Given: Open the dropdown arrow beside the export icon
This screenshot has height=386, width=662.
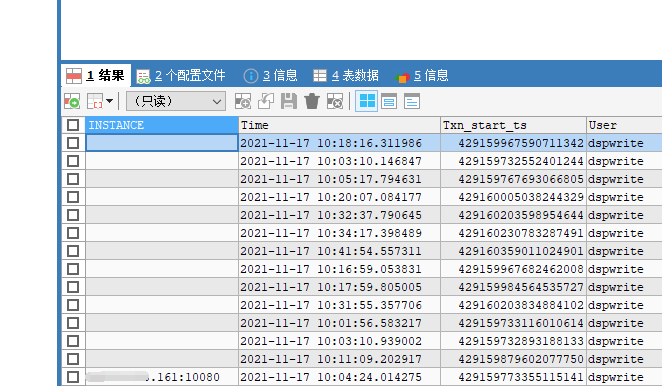Looking at the screenshot, I should point(109,101).
